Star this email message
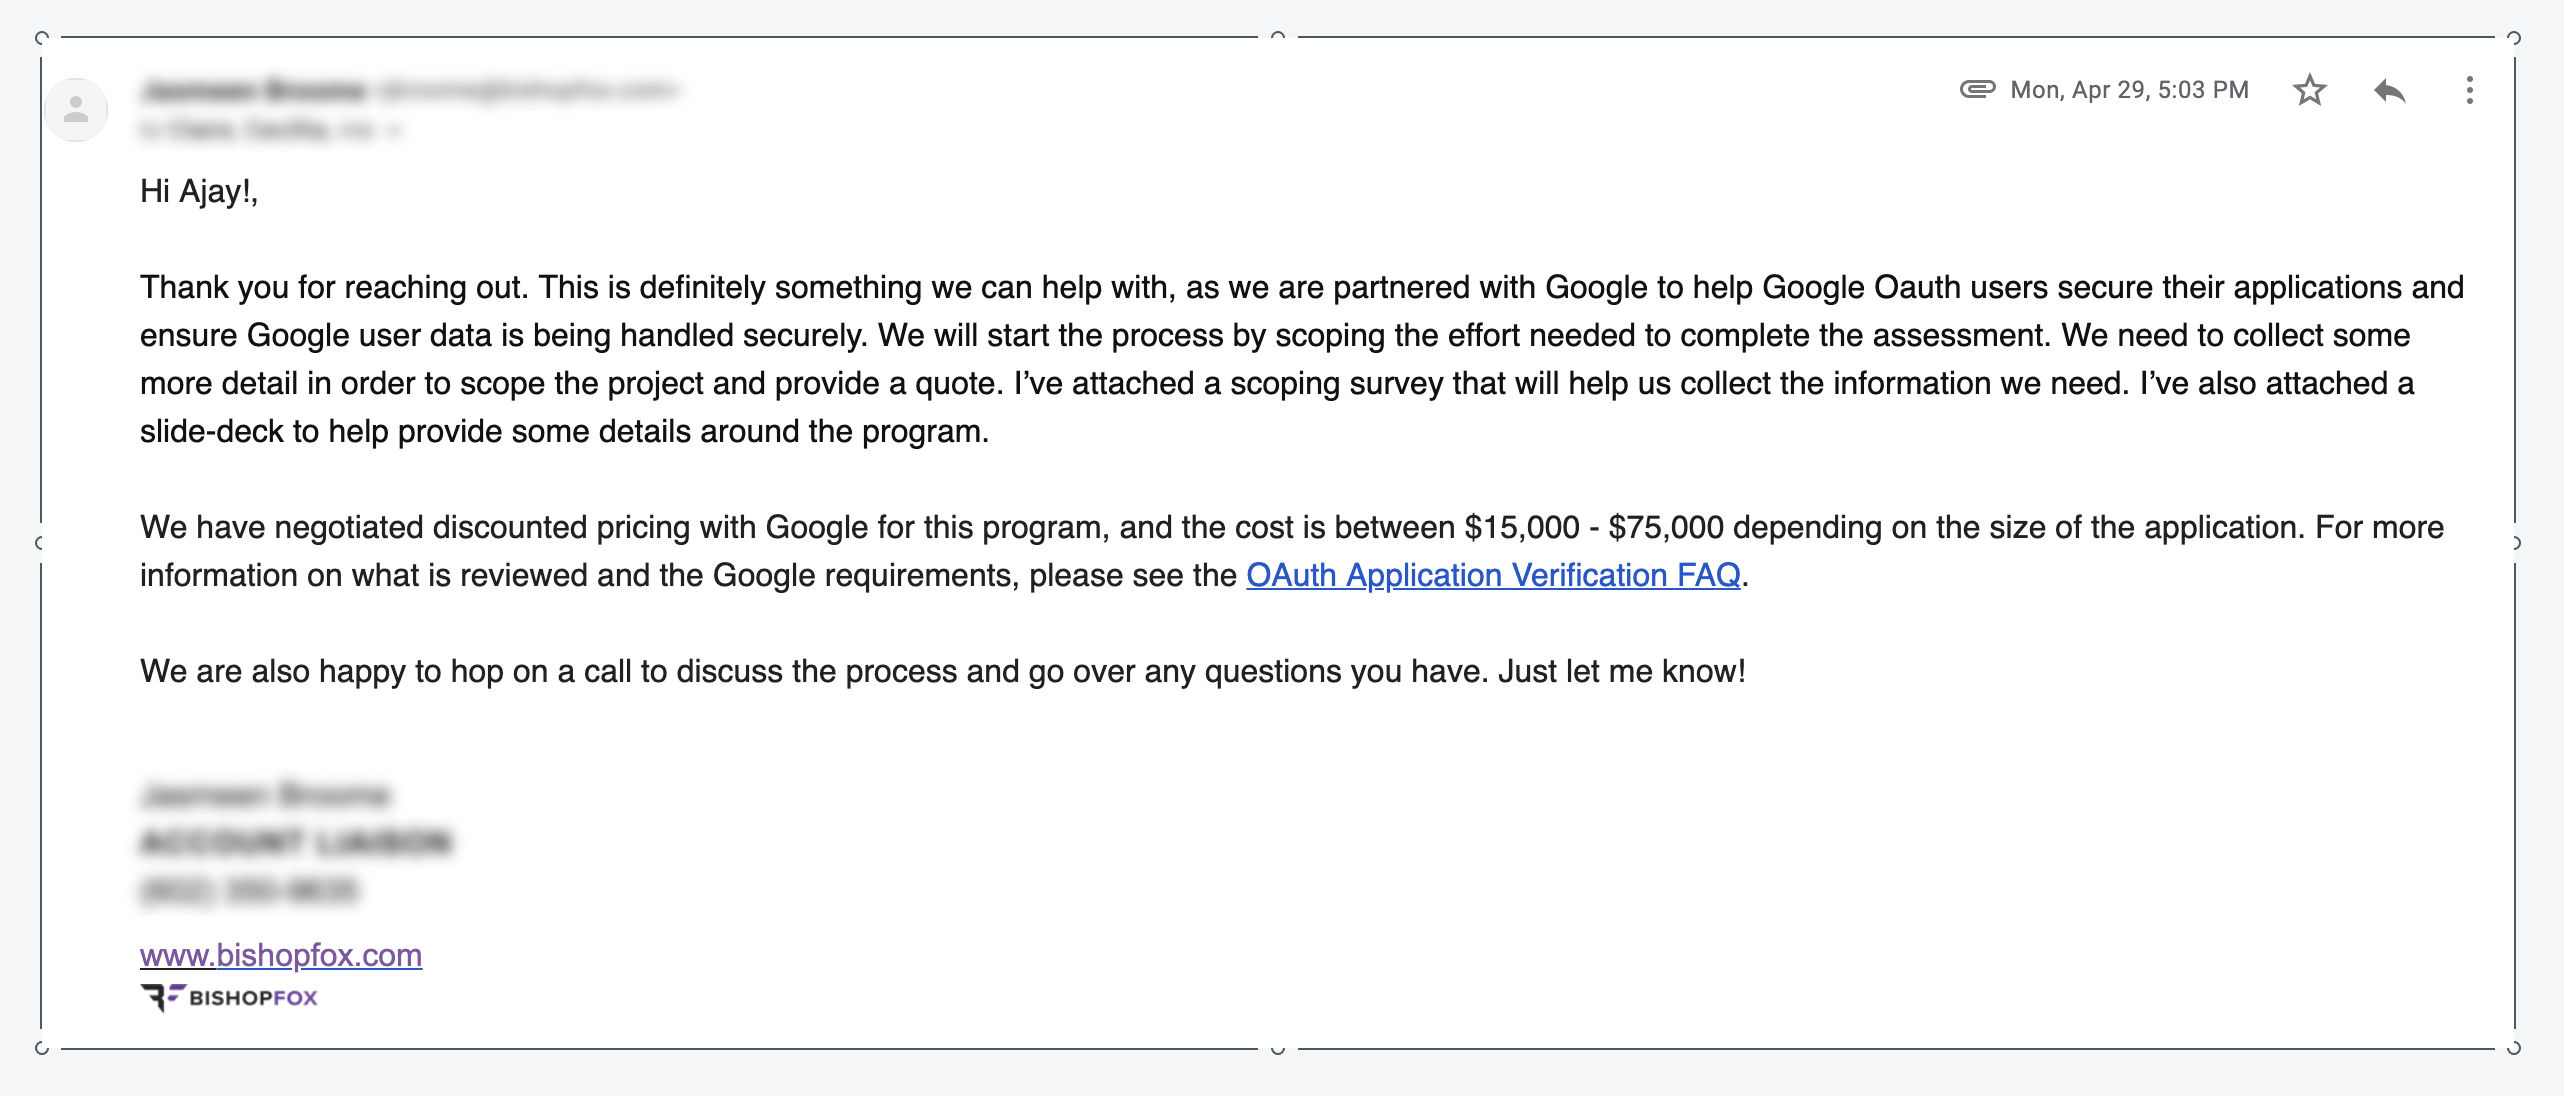 2309,91
